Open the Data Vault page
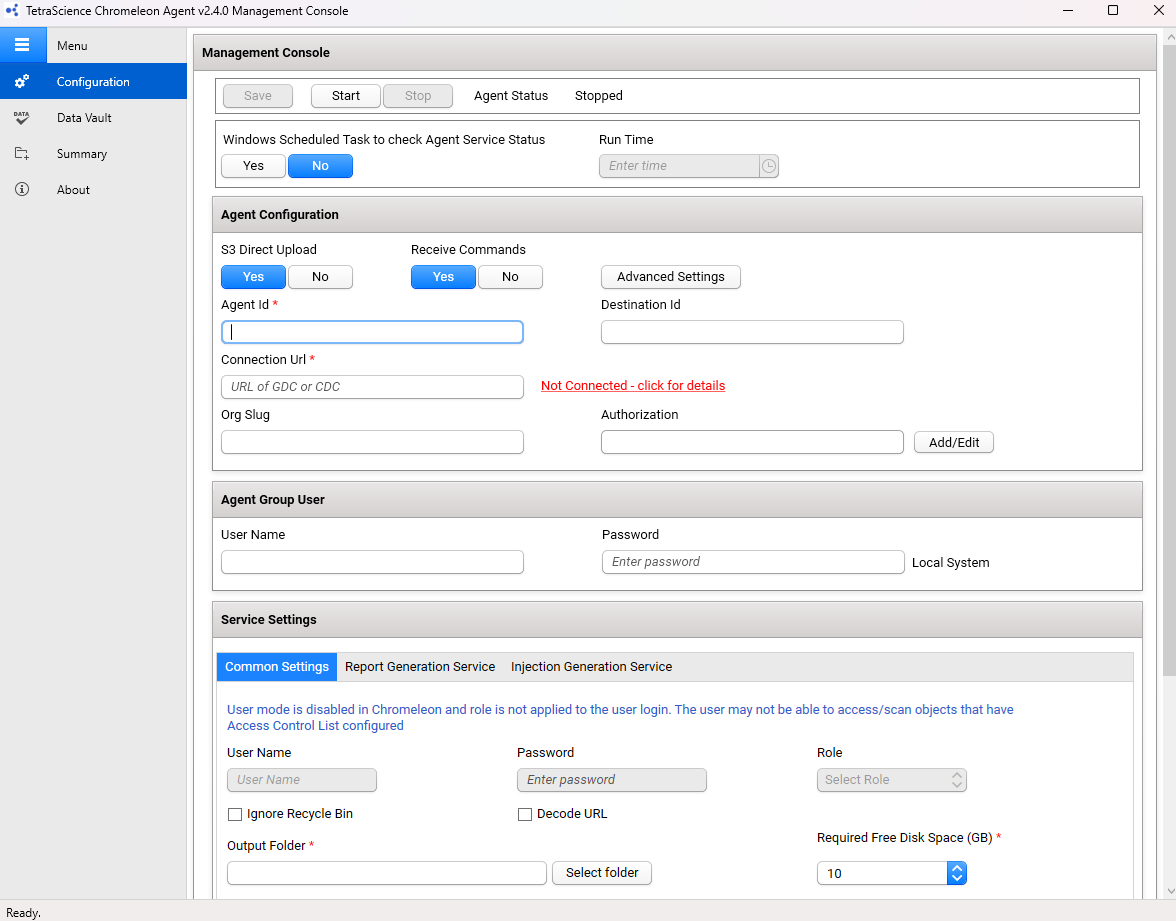 click(93, 118)
